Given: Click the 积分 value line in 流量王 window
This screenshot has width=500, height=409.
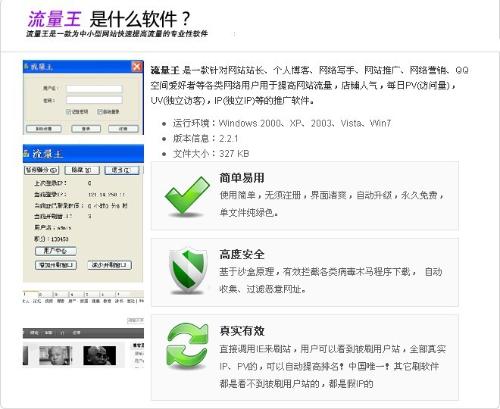Looking at the screenshot, I should point(51,239).
